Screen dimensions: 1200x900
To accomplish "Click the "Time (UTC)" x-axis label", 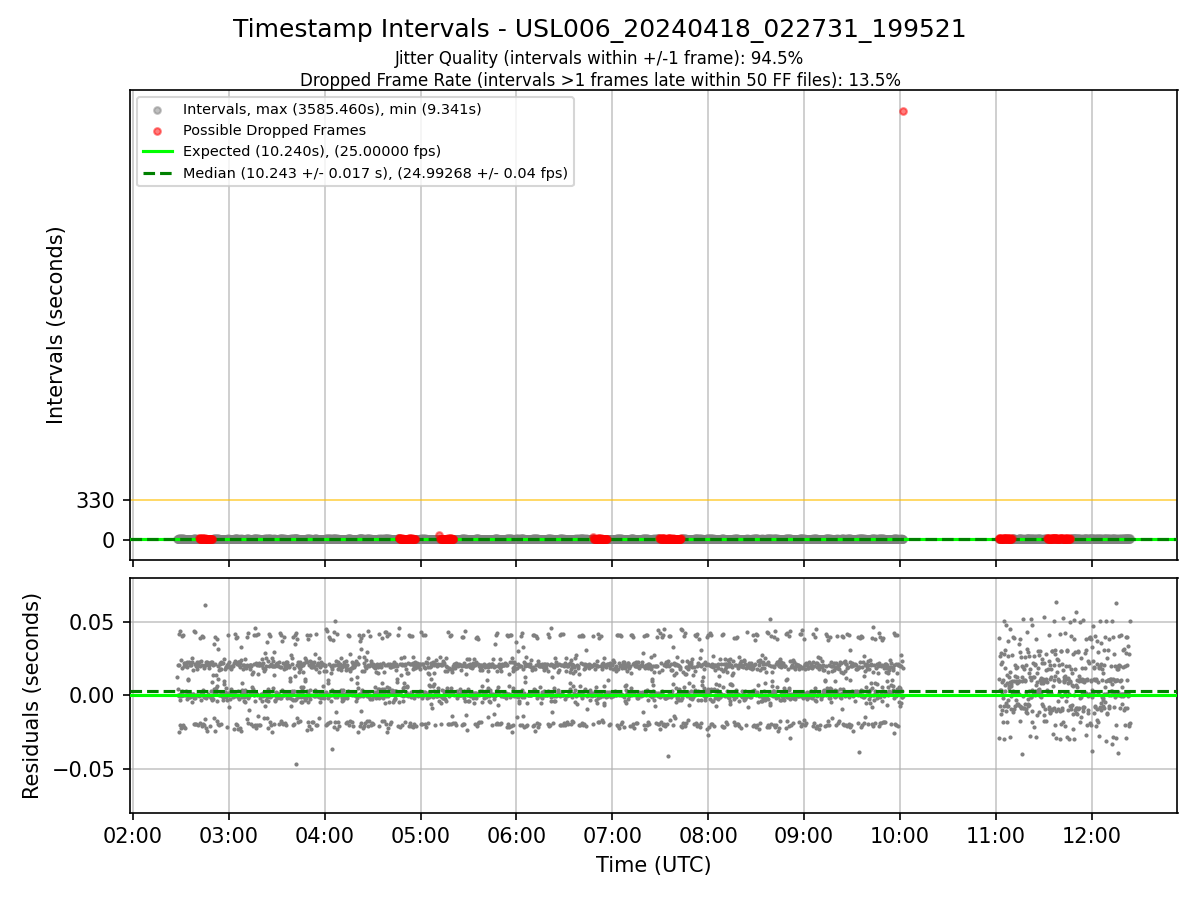I will pyautogui.click(x=654, y=865).
